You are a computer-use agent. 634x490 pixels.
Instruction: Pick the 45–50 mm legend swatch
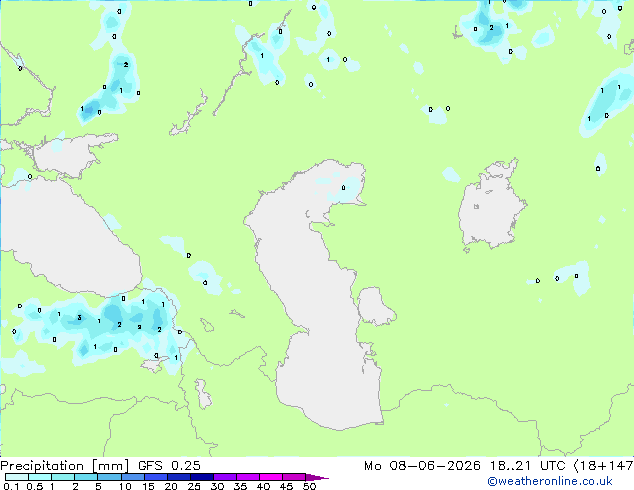coord(294,477)
